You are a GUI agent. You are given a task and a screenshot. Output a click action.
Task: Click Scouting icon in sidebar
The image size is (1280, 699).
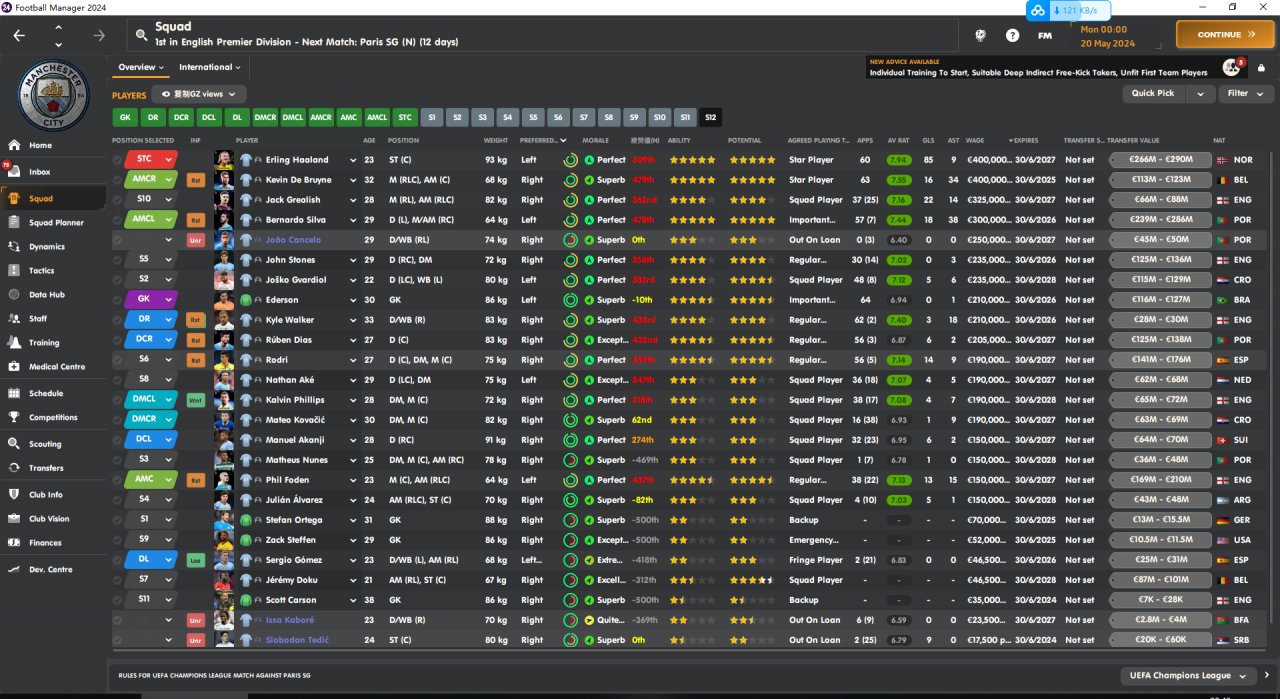point(14,443)
